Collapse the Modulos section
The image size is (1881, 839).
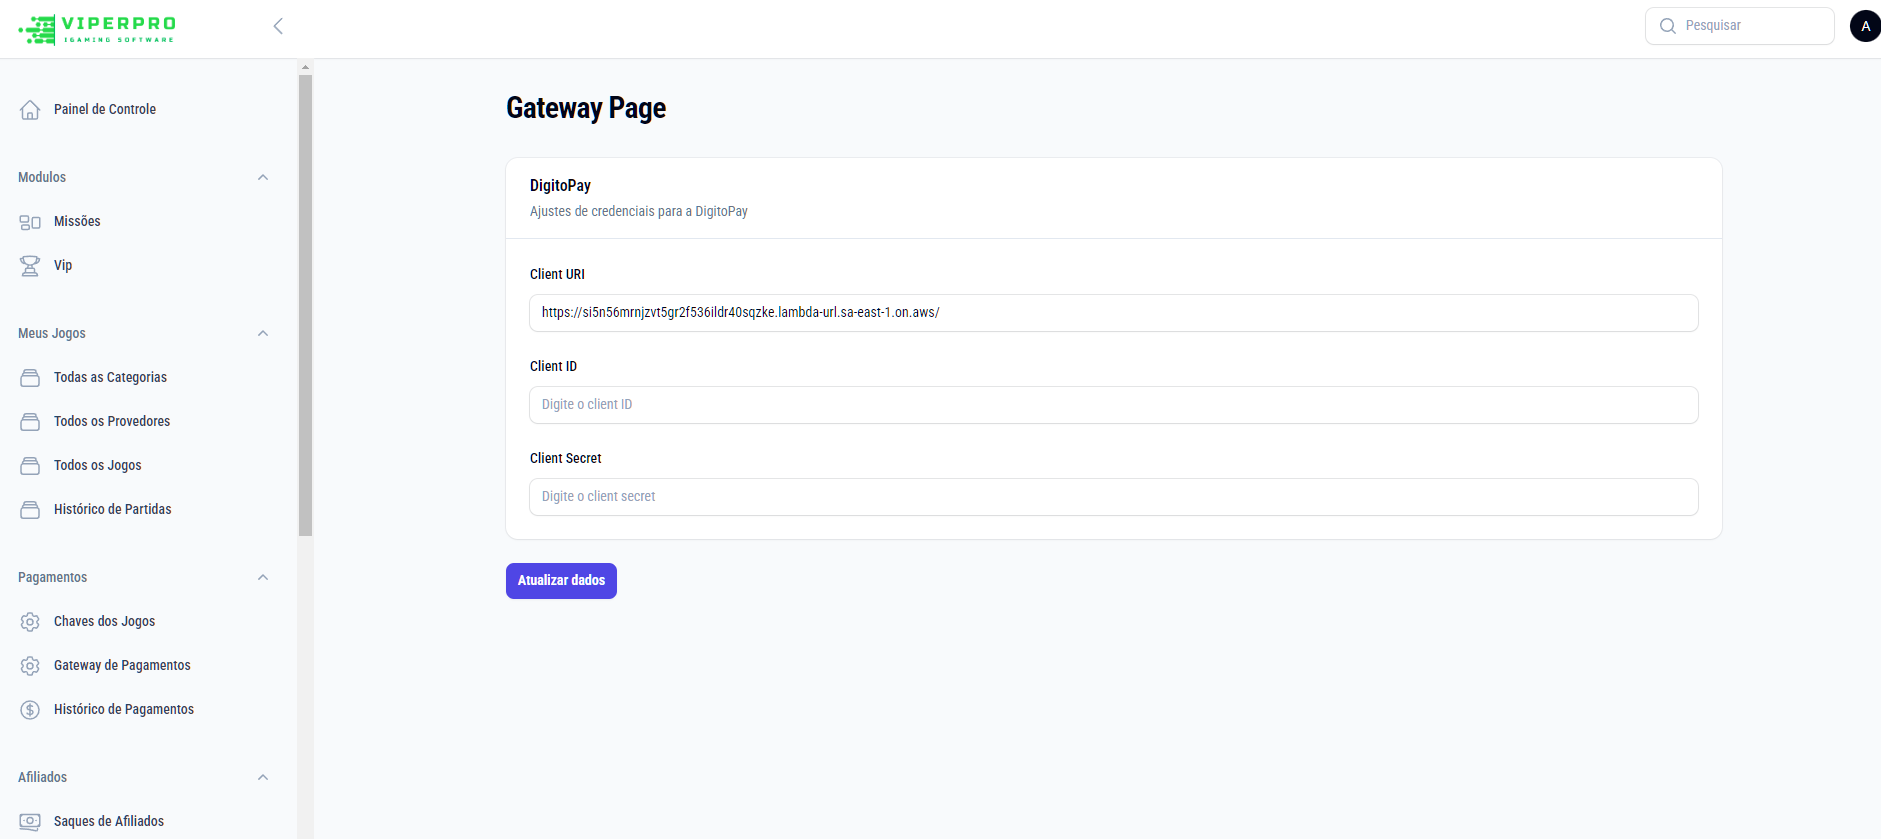(x=263, y=178)
